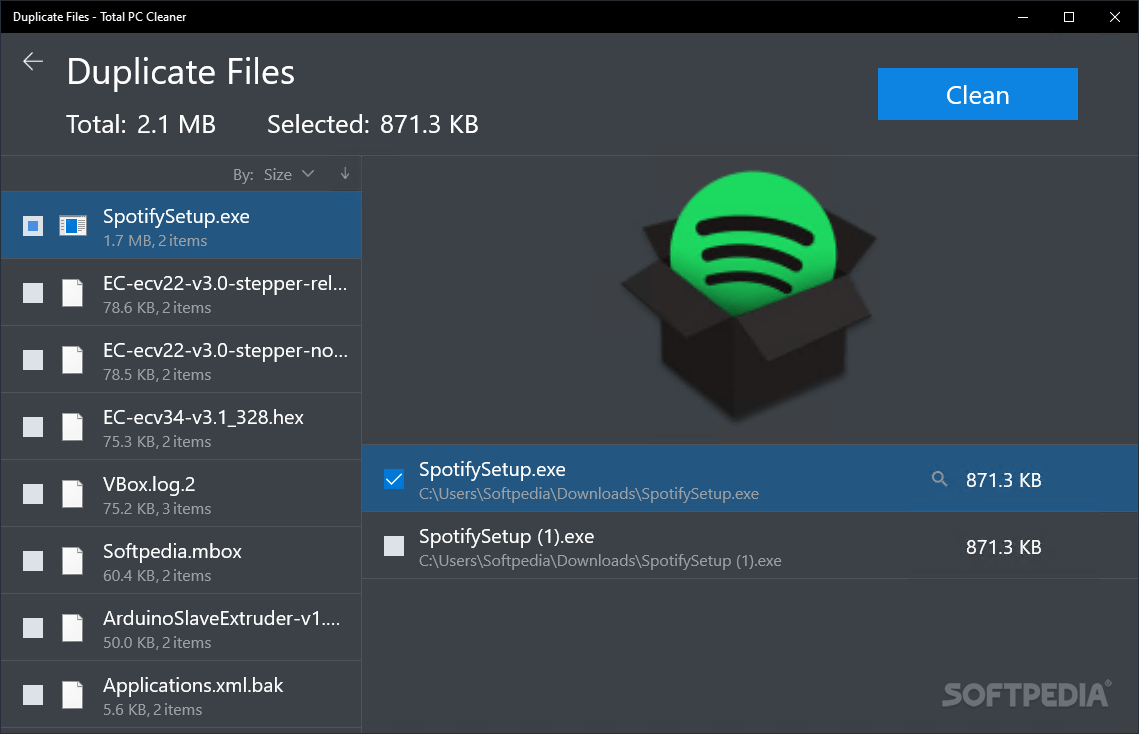Toggle checkbox for SpotifySetup.exe group
The height and width of the screenshot is (734, 1139).
click(x=33, y=226)
